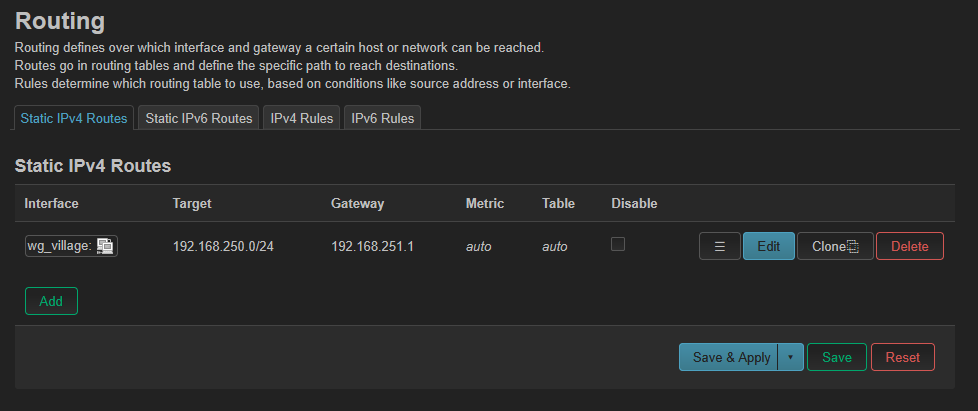The height and width of the screenshot is (411, 978).
Task: Reset the pending changes
Action: coord(903,357)
